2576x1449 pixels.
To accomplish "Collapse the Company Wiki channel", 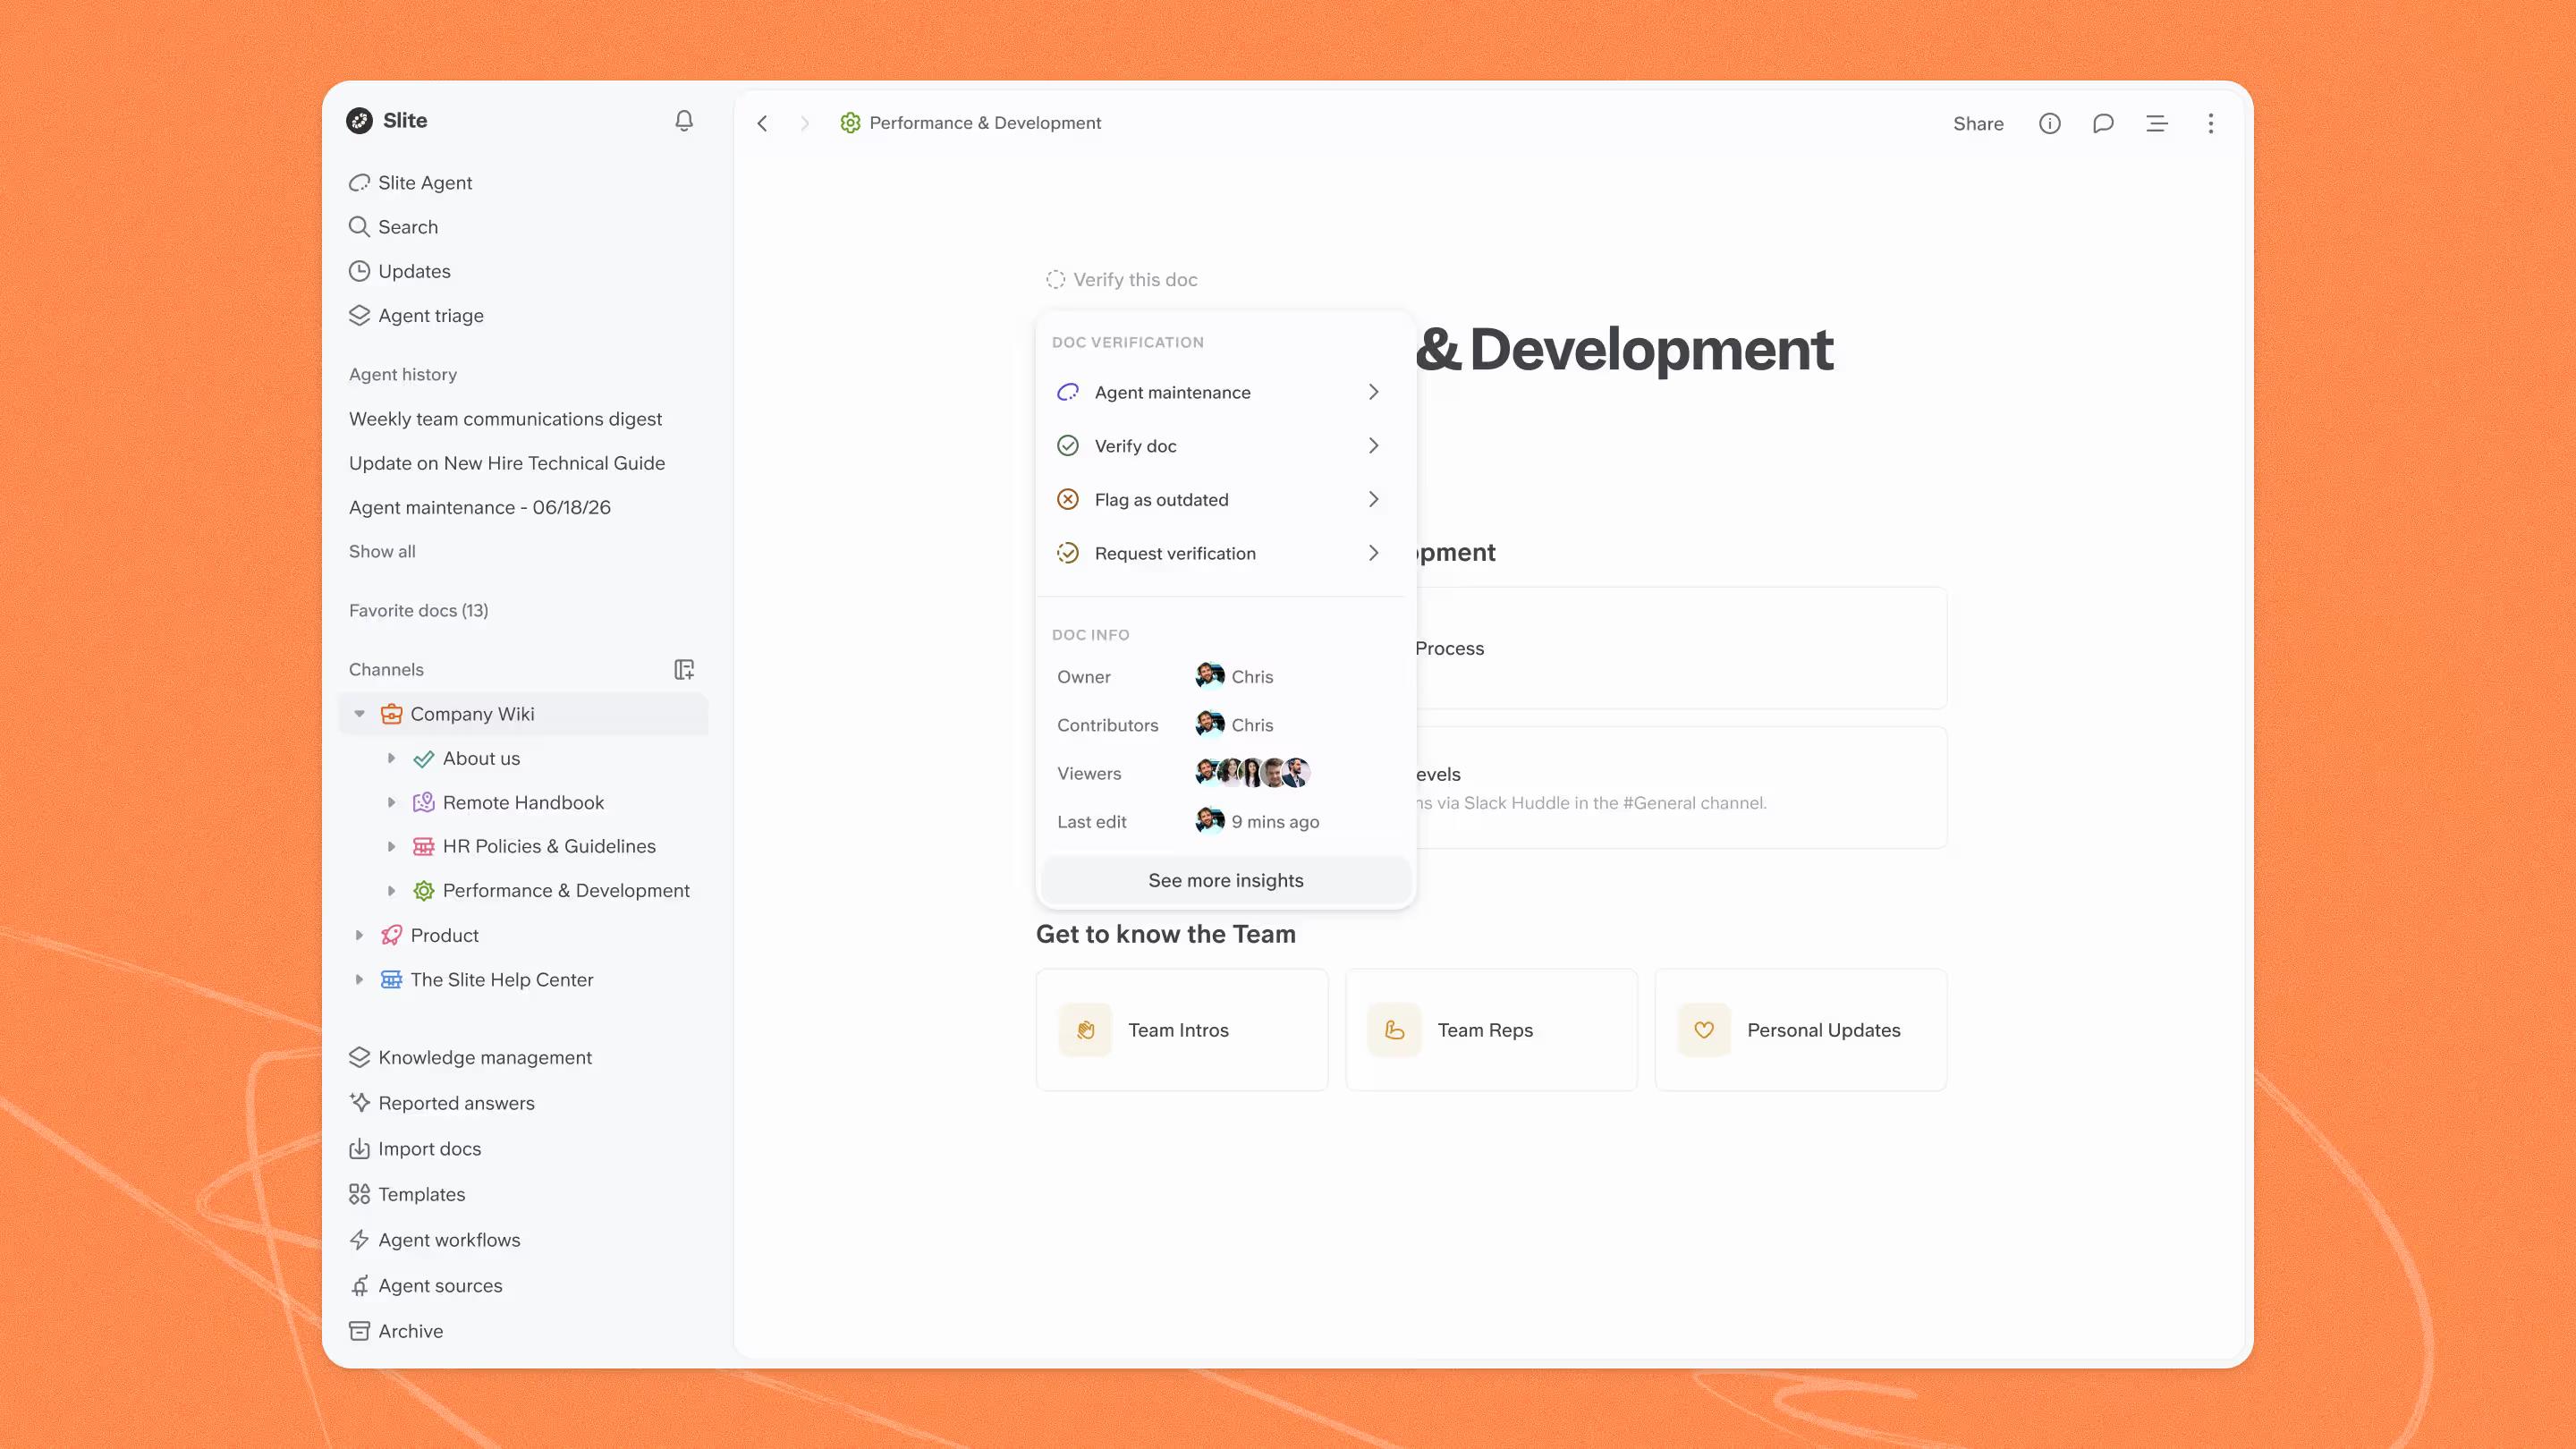I will click(359, 714).
